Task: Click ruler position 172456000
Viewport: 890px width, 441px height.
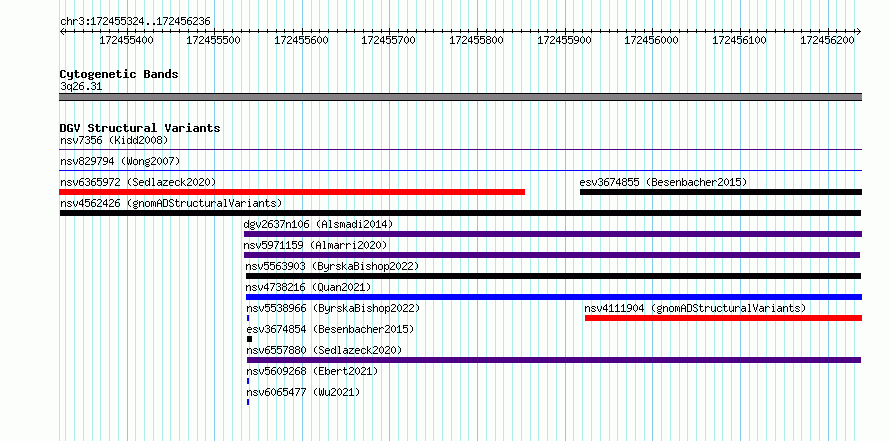Action: pos(652,40)
